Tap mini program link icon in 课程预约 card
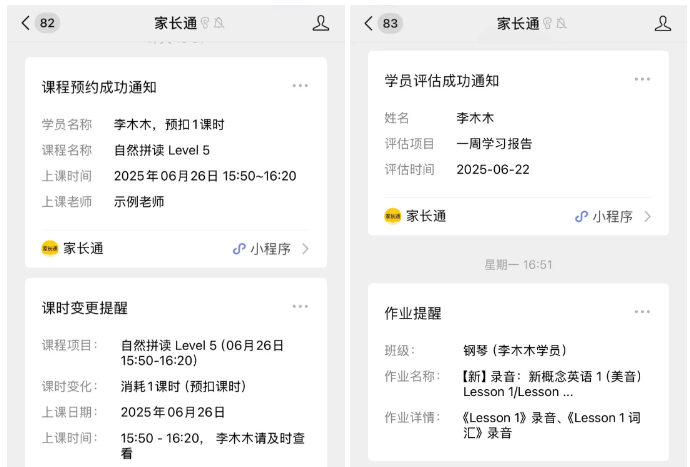Viewport: 690px width, 467px height. 239,249
